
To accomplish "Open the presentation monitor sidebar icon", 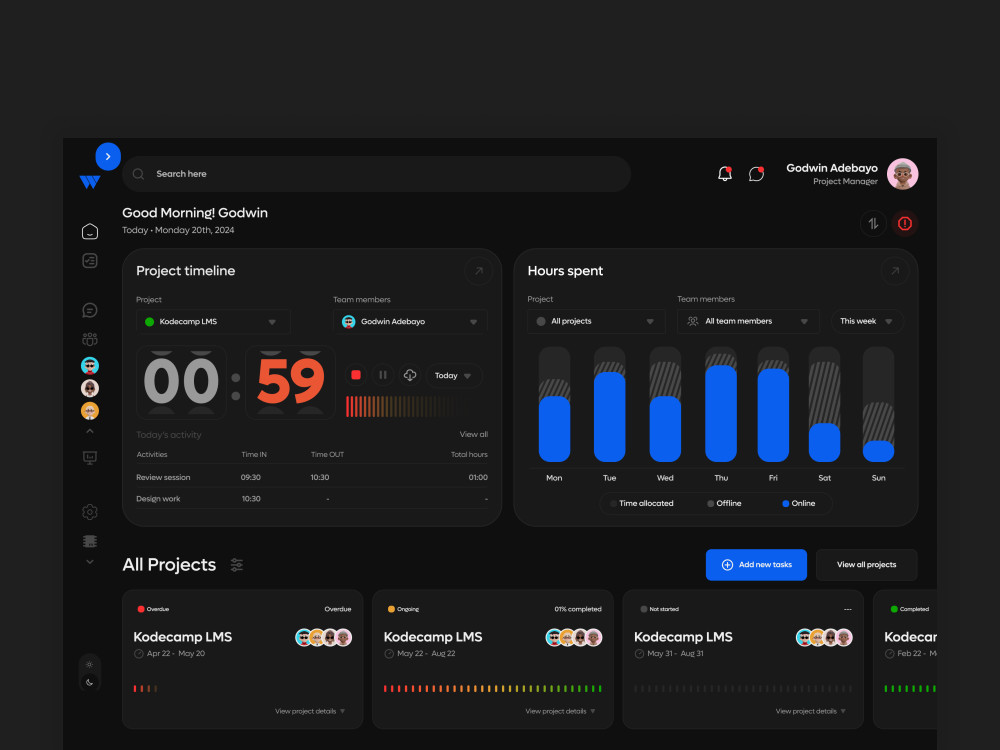I will coord(90,457).
